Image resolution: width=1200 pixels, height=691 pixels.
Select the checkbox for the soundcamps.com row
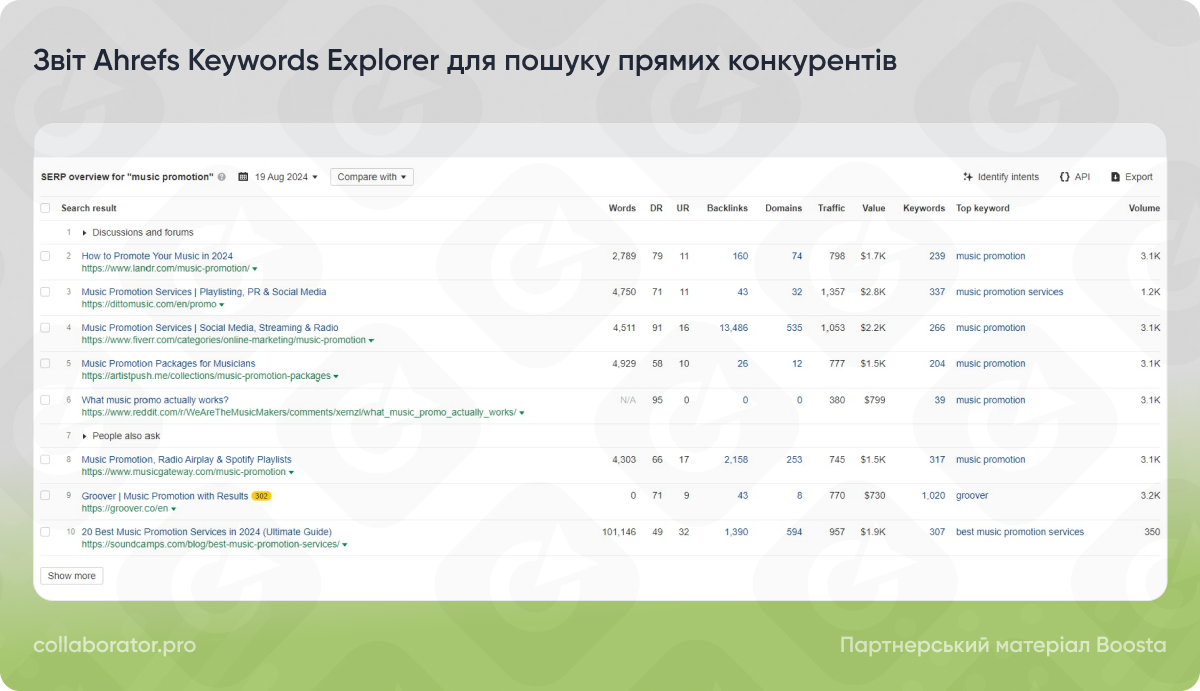[x=45, y=532]
